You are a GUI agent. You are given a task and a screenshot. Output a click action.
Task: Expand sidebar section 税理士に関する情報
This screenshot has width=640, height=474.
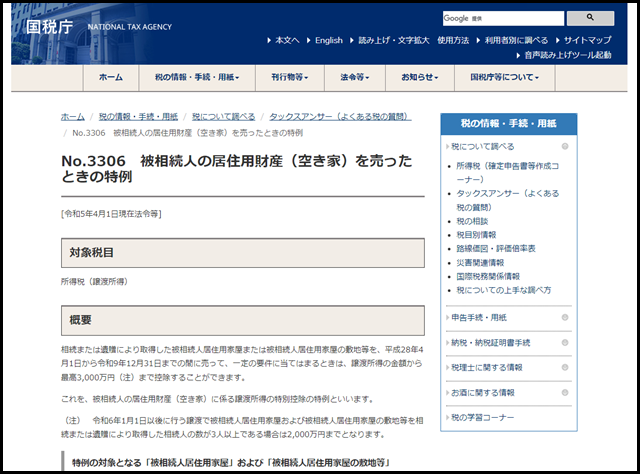pos(487,367)
